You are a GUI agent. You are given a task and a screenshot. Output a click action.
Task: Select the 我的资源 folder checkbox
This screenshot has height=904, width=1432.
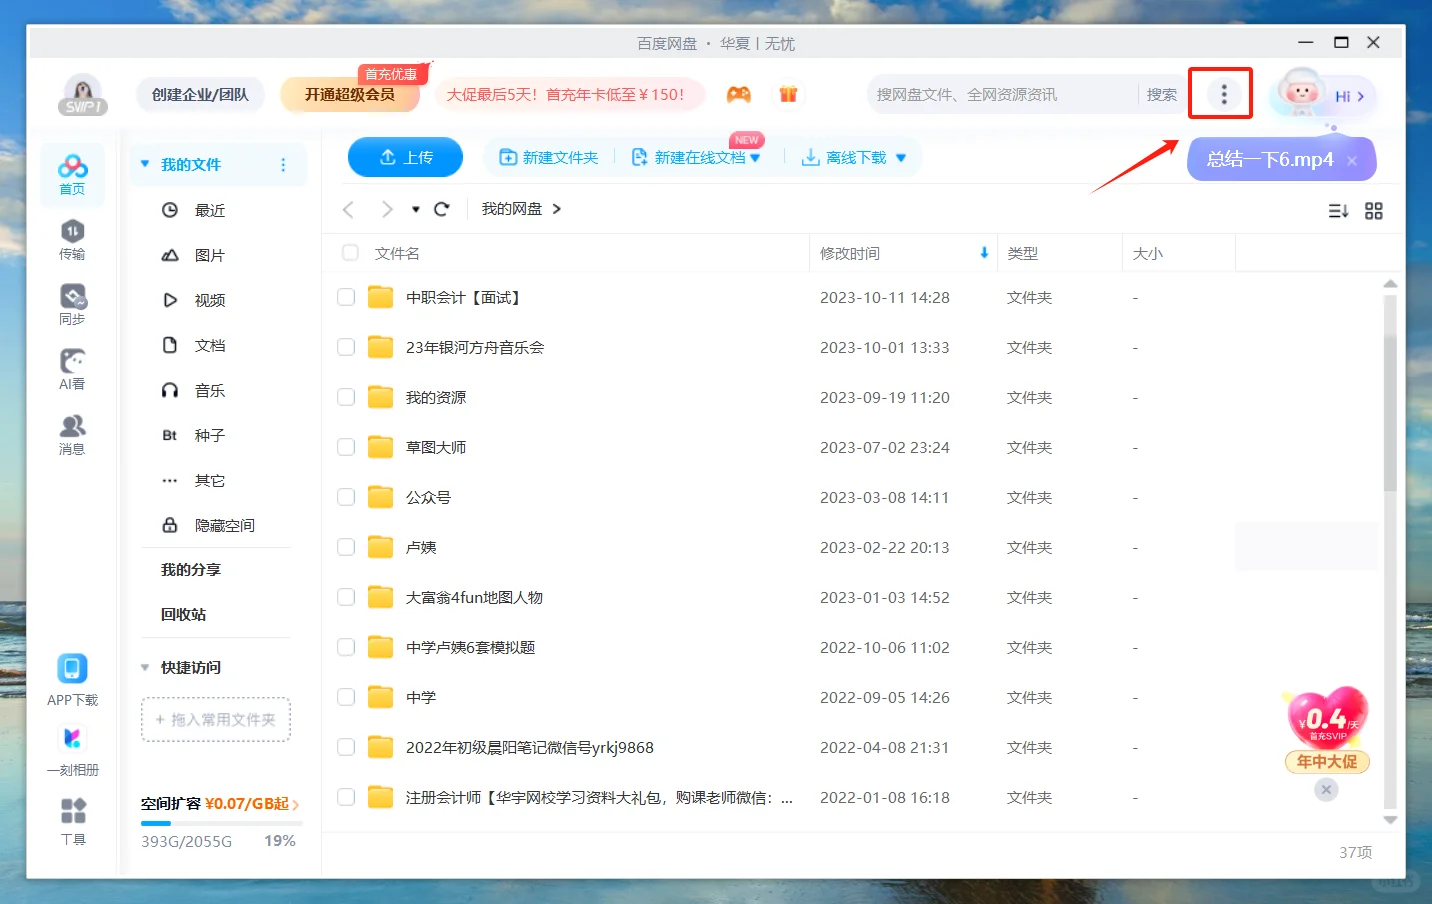point(345,397)
